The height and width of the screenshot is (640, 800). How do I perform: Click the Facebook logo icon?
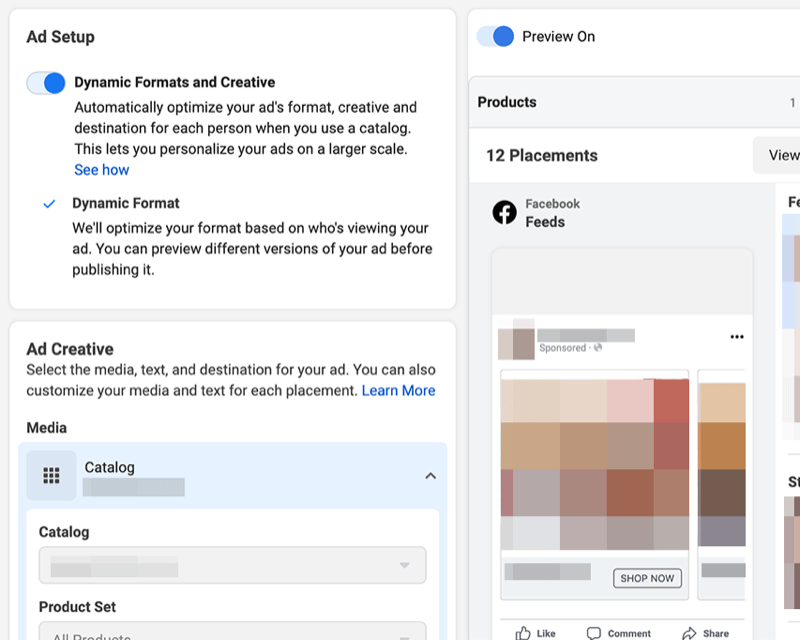(x=505, y=212)
